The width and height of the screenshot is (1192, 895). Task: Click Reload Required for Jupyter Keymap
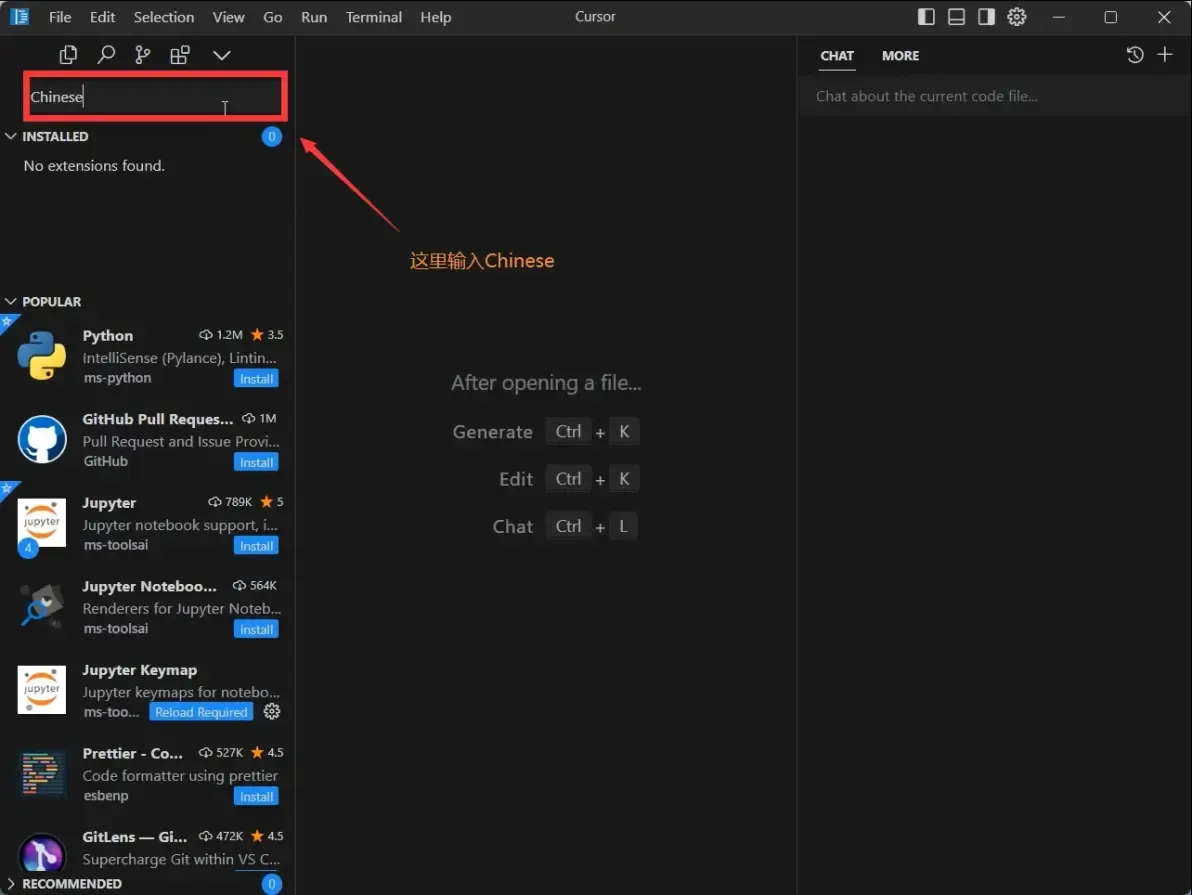(200, 712)
